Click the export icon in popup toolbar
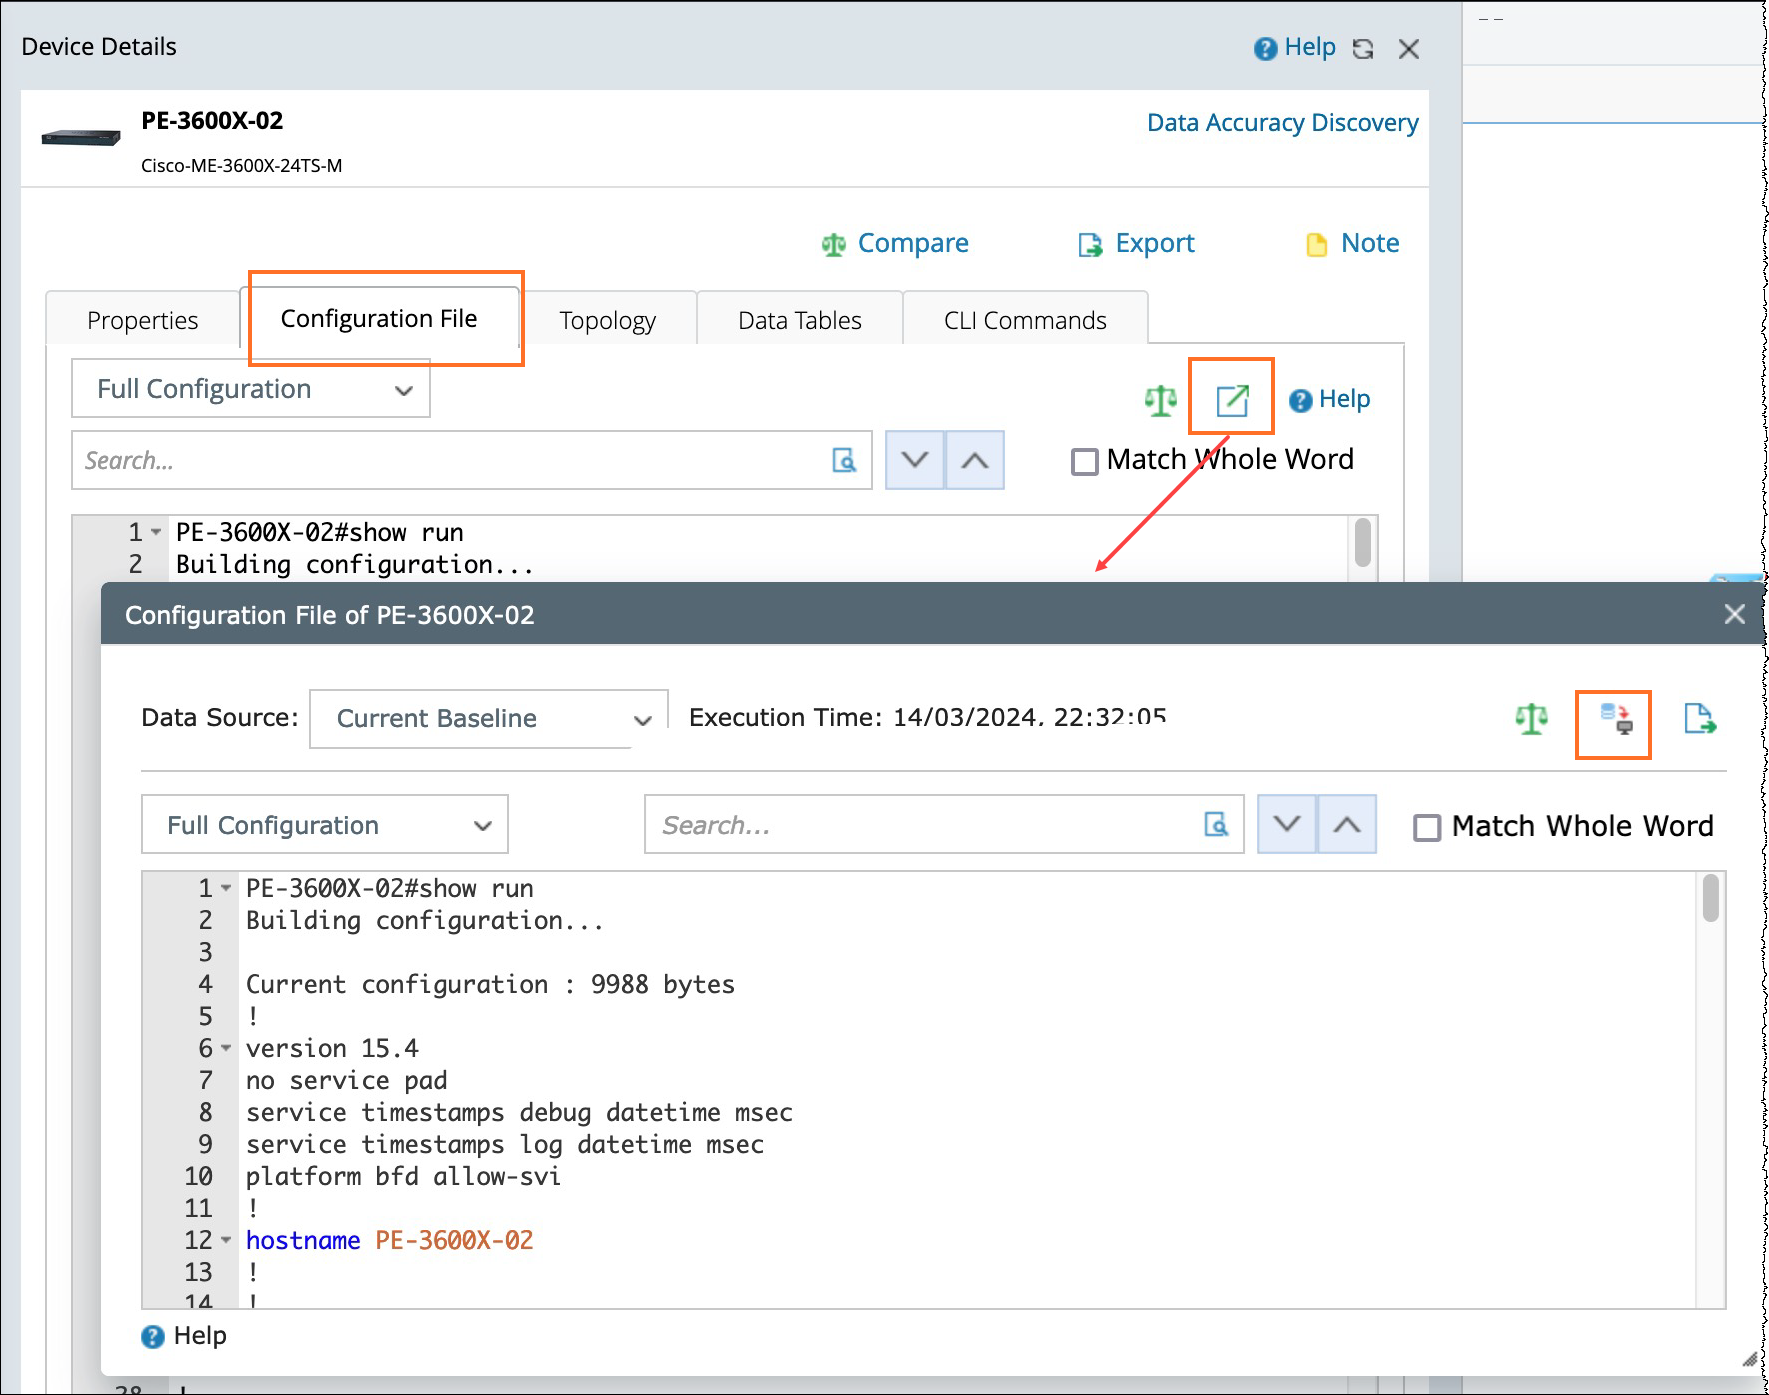Screen dimensions: 1769x1395 [x=1699, y=719]
